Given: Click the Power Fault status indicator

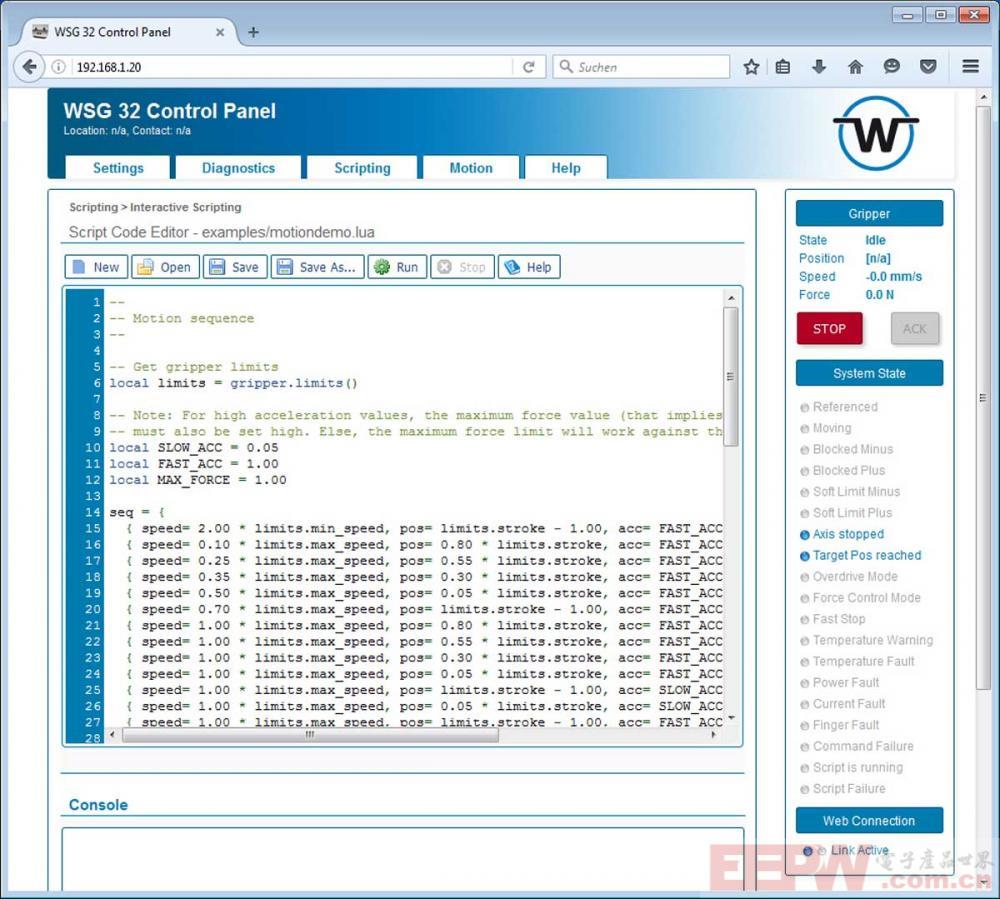Looking at the screenshot, I should point(840,683).
